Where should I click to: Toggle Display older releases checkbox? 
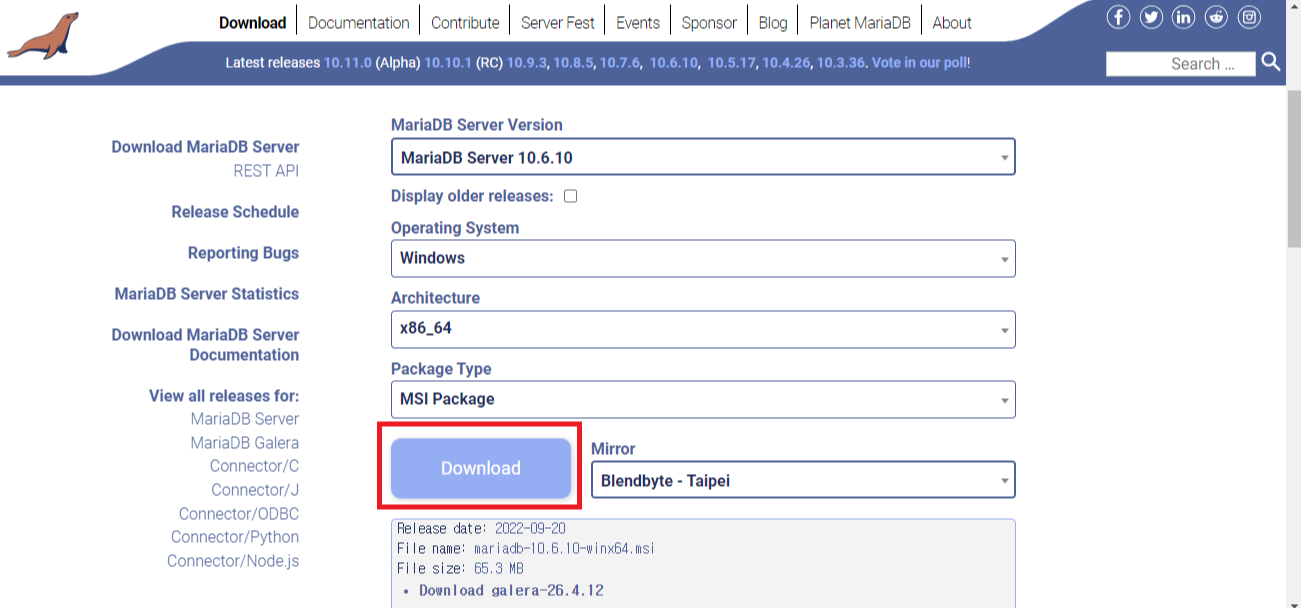(570, 196)
